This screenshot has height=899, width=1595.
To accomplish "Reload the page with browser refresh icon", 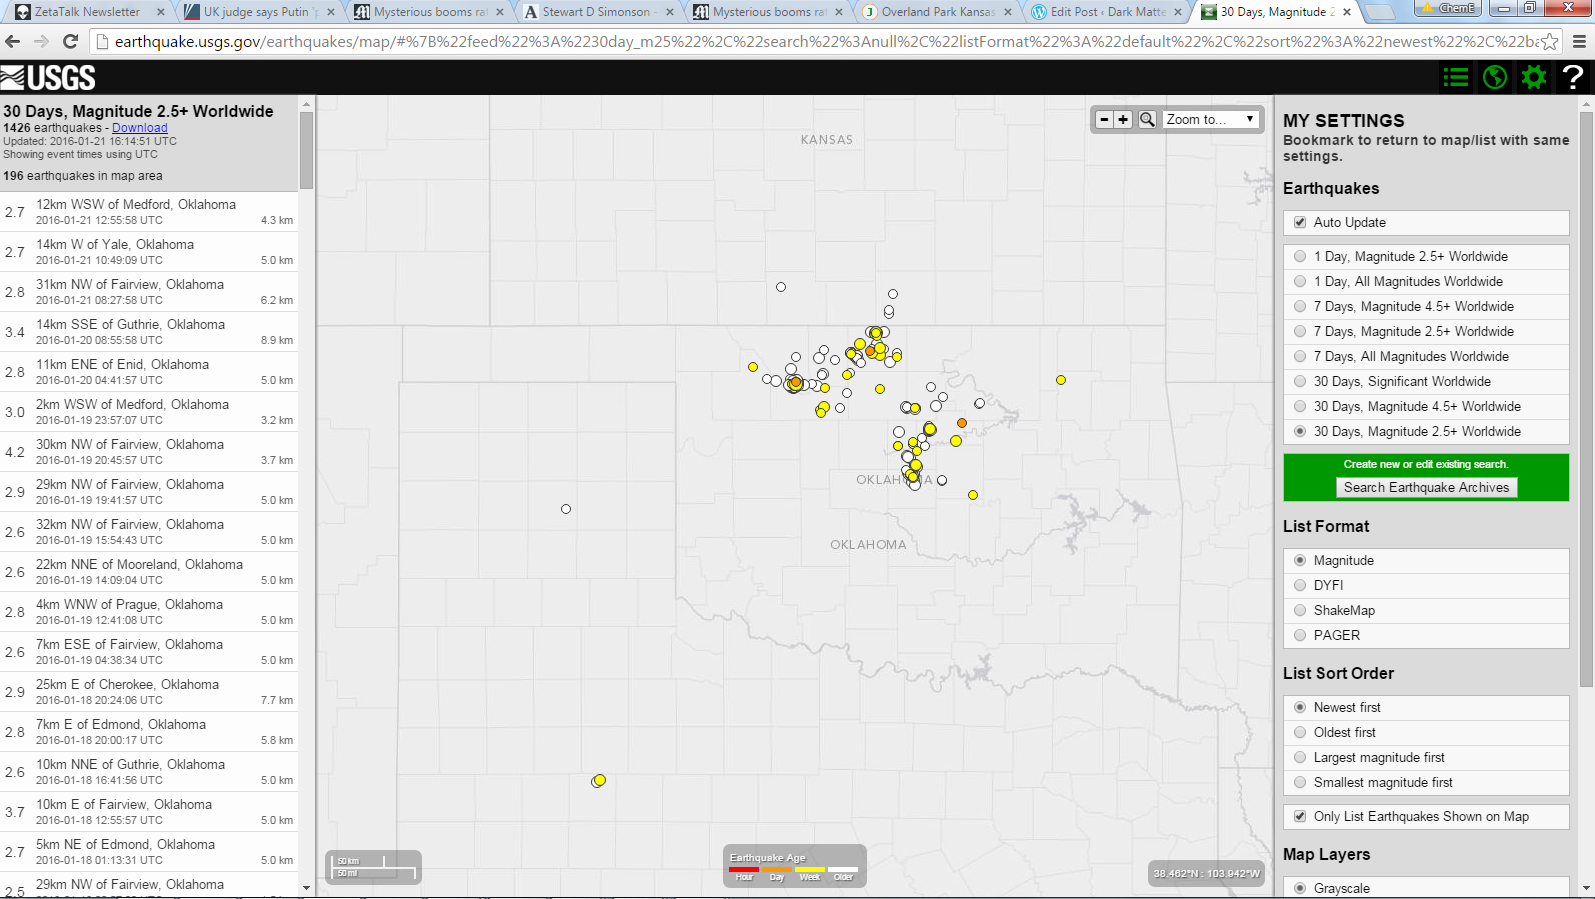I will [70, 41].
